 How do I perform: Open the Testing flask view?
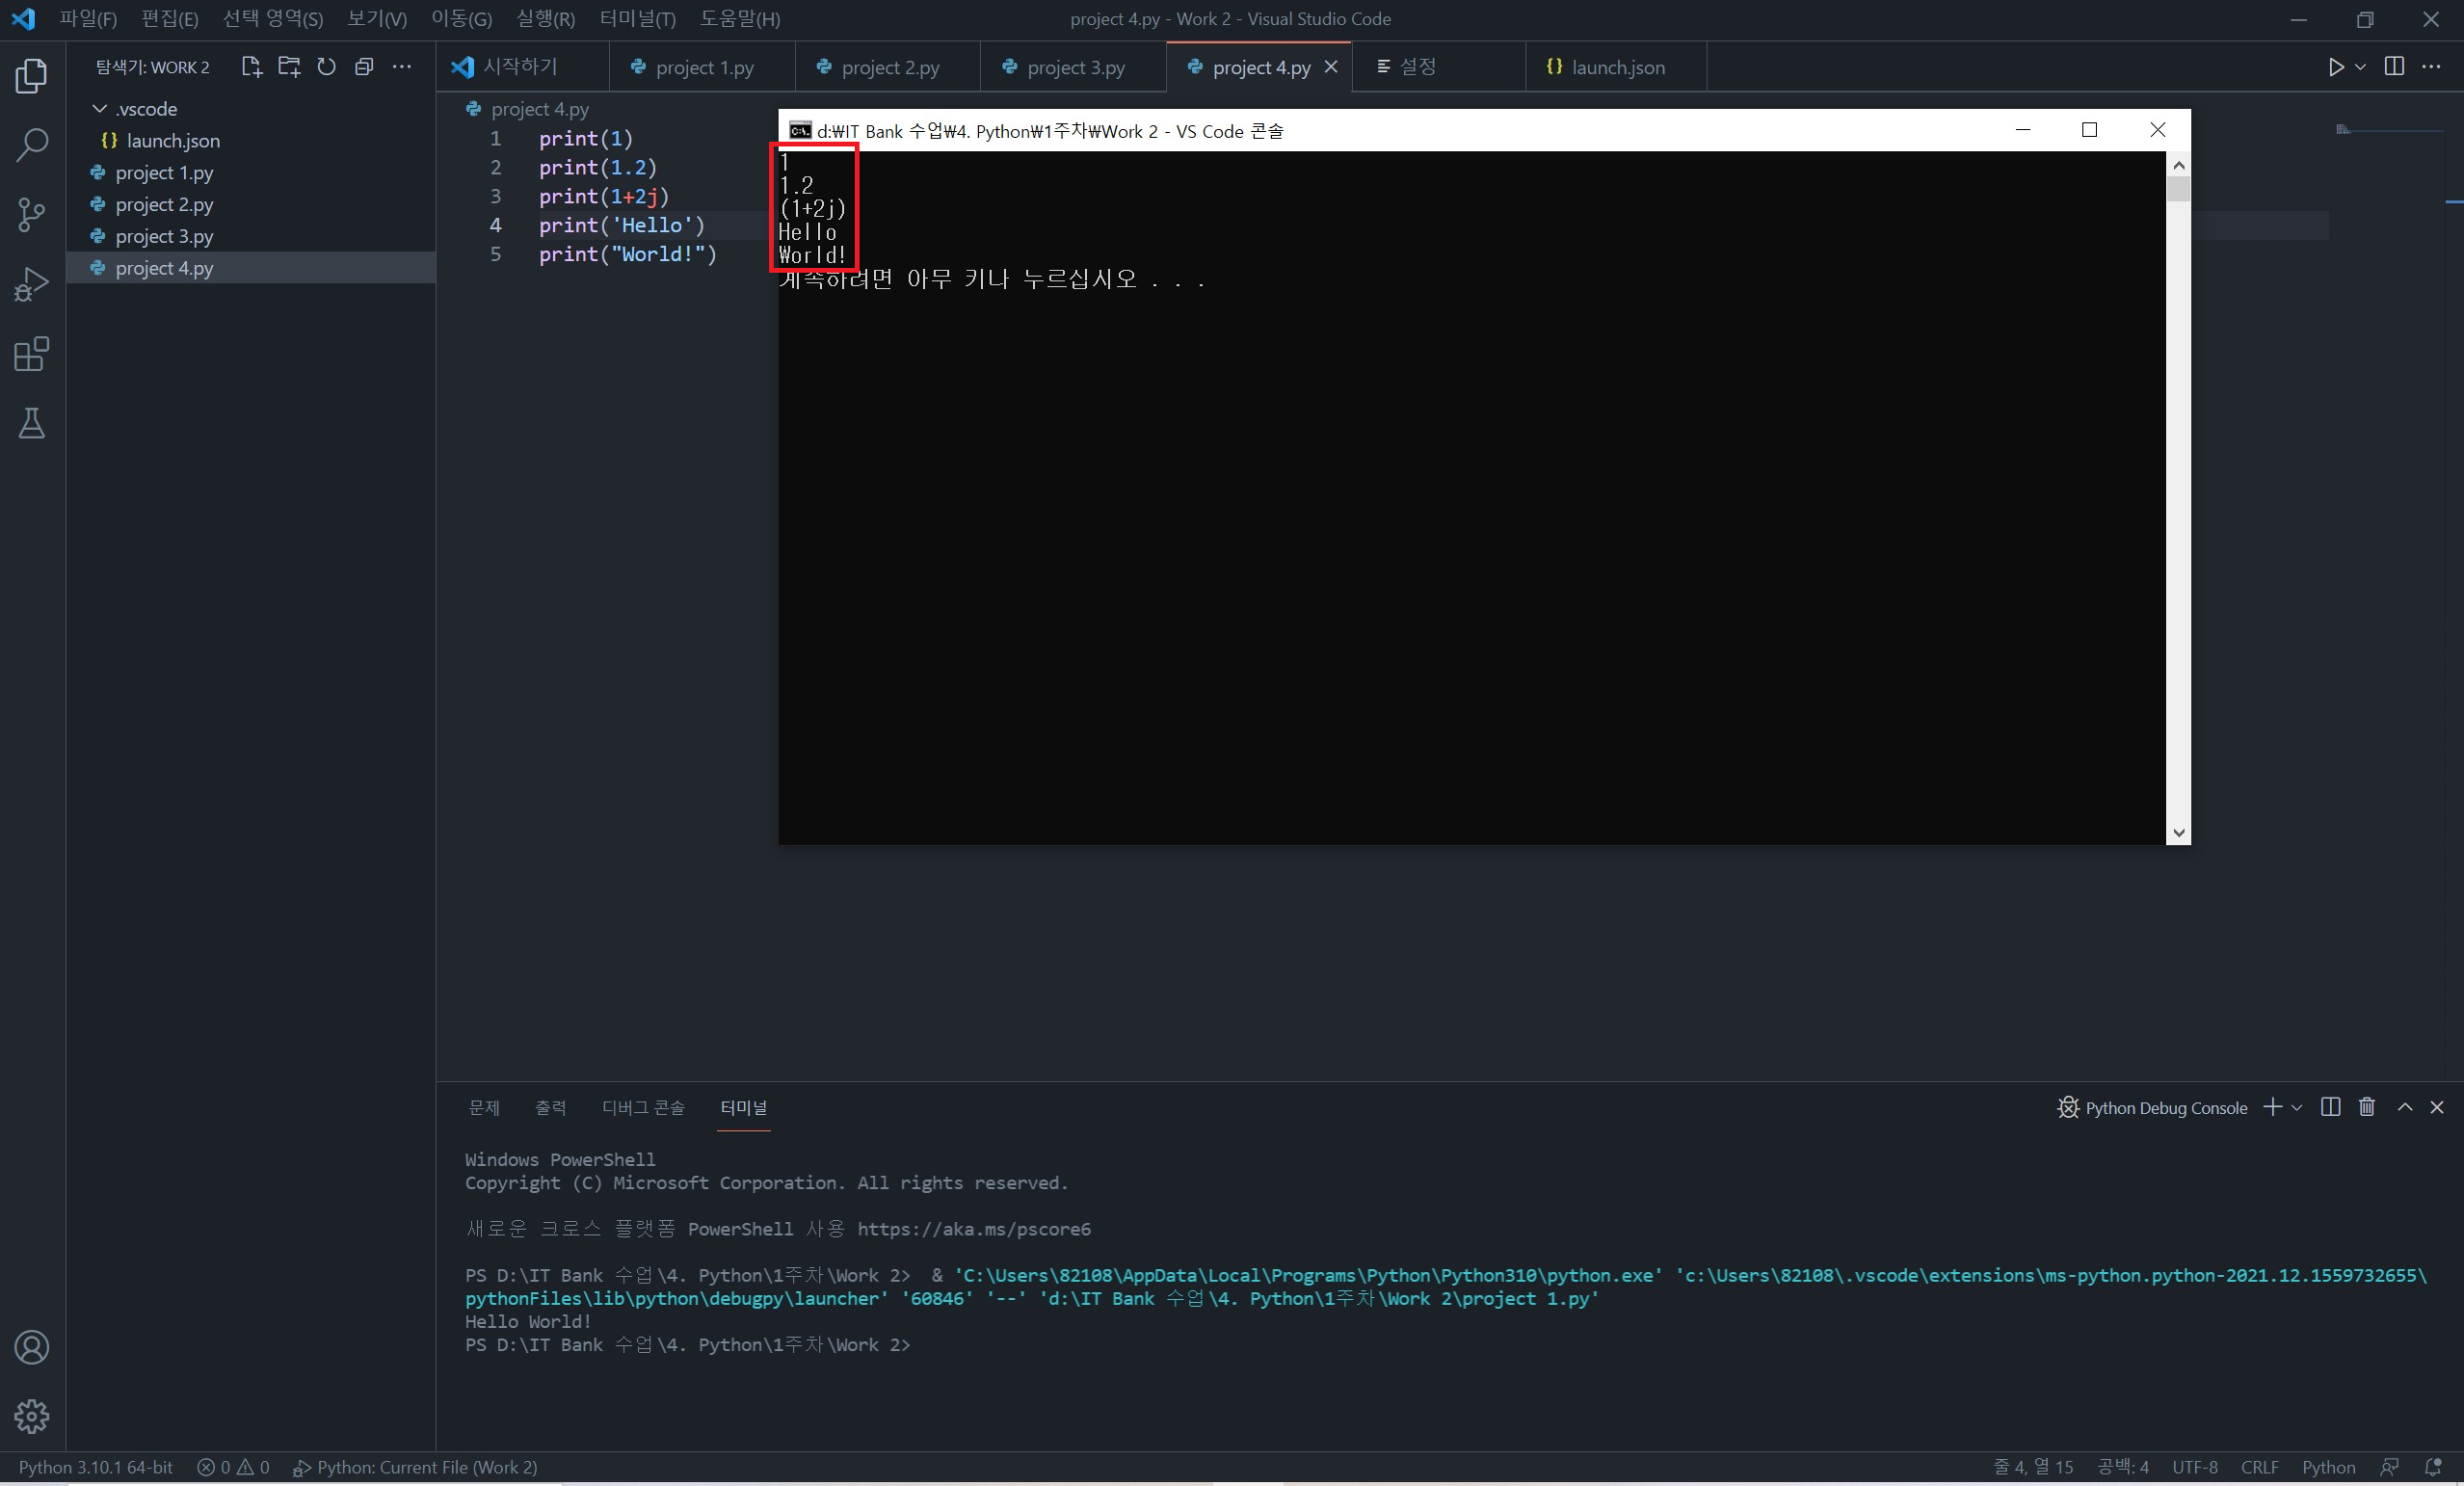32,424
